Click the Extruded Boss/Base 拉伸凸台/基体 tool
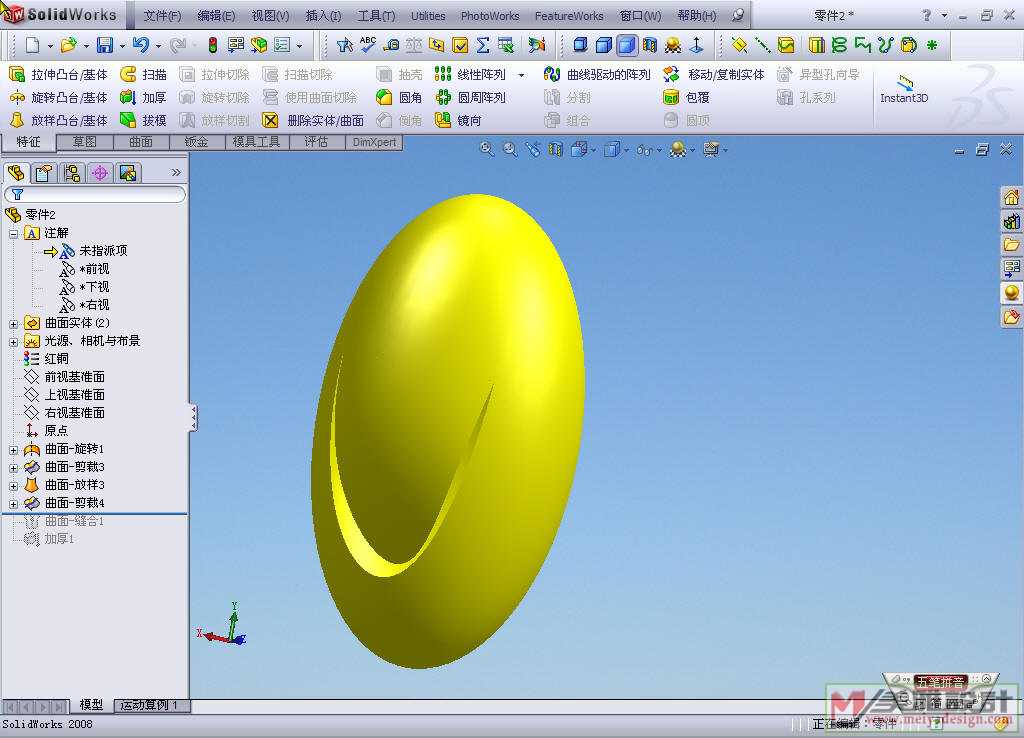The width and height of the screenshot is (1024, 738). 58,74
